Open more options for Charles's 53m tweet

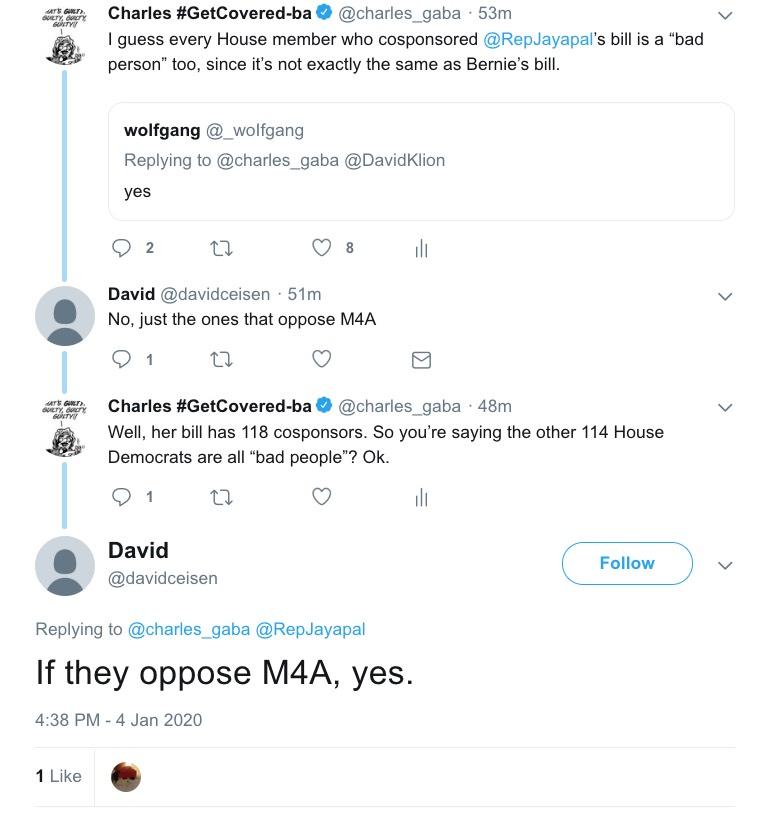tap(726, 16)
